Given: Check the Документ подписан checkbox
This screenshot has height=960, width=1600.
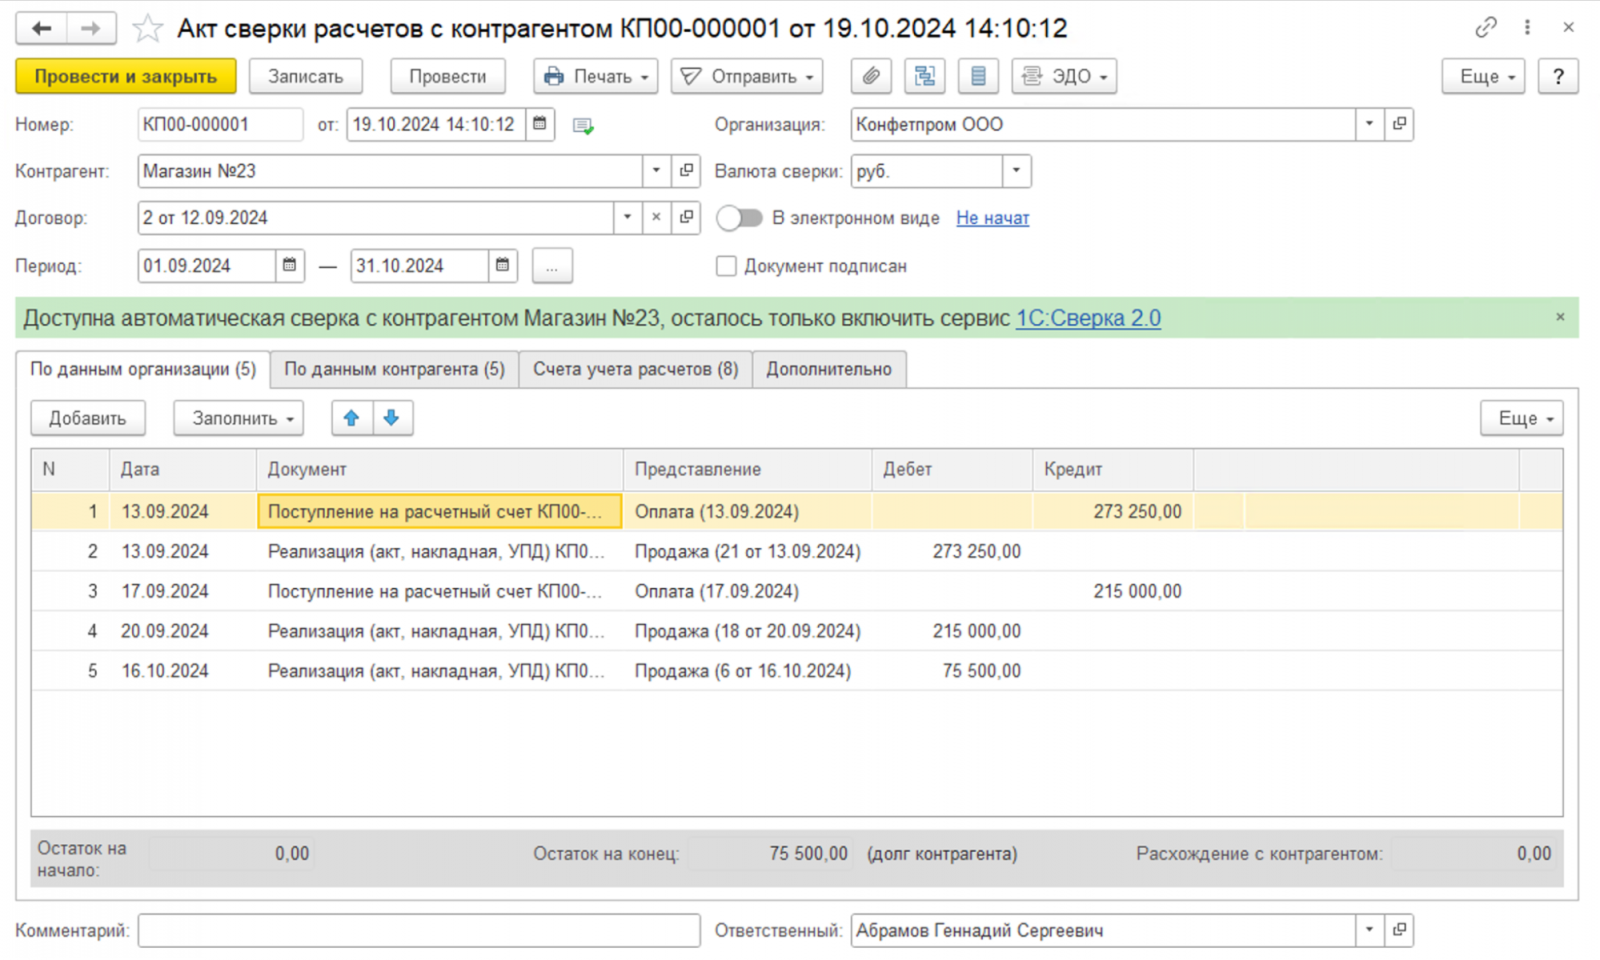Looking at the screenshot, I should tap(726, 266).
